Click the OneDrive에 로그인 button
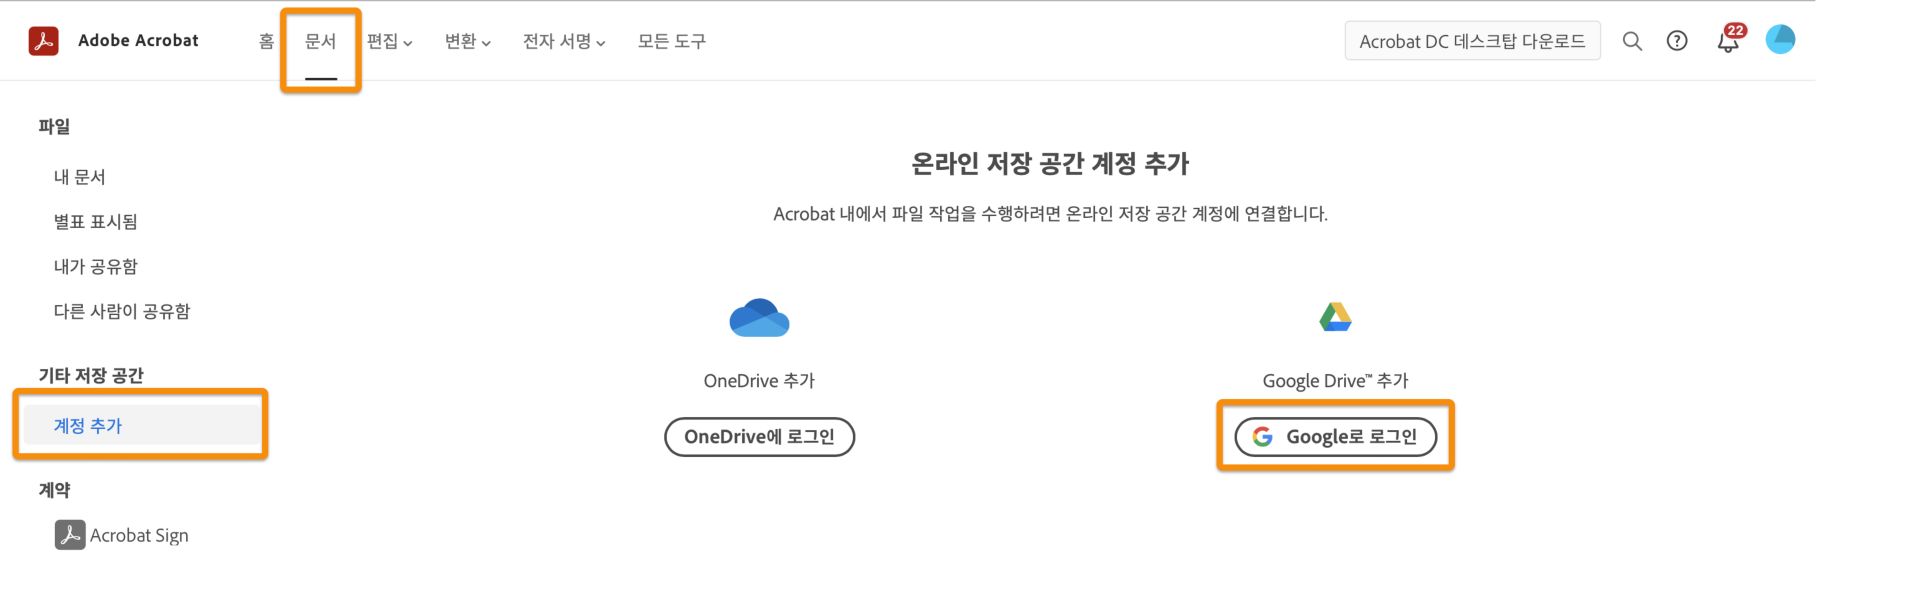1920x598 pixels. coord(759,437)
